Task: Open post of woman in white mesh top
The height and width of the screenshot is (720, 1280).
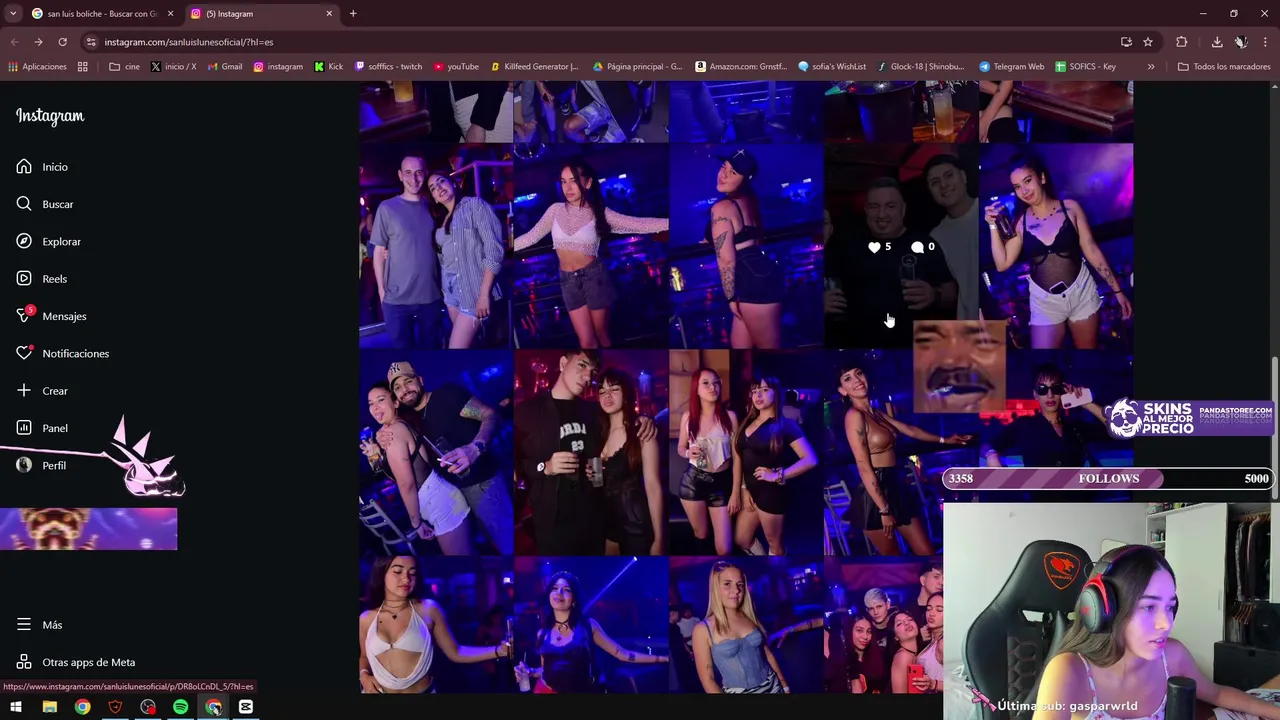Action: pos(591,246)
